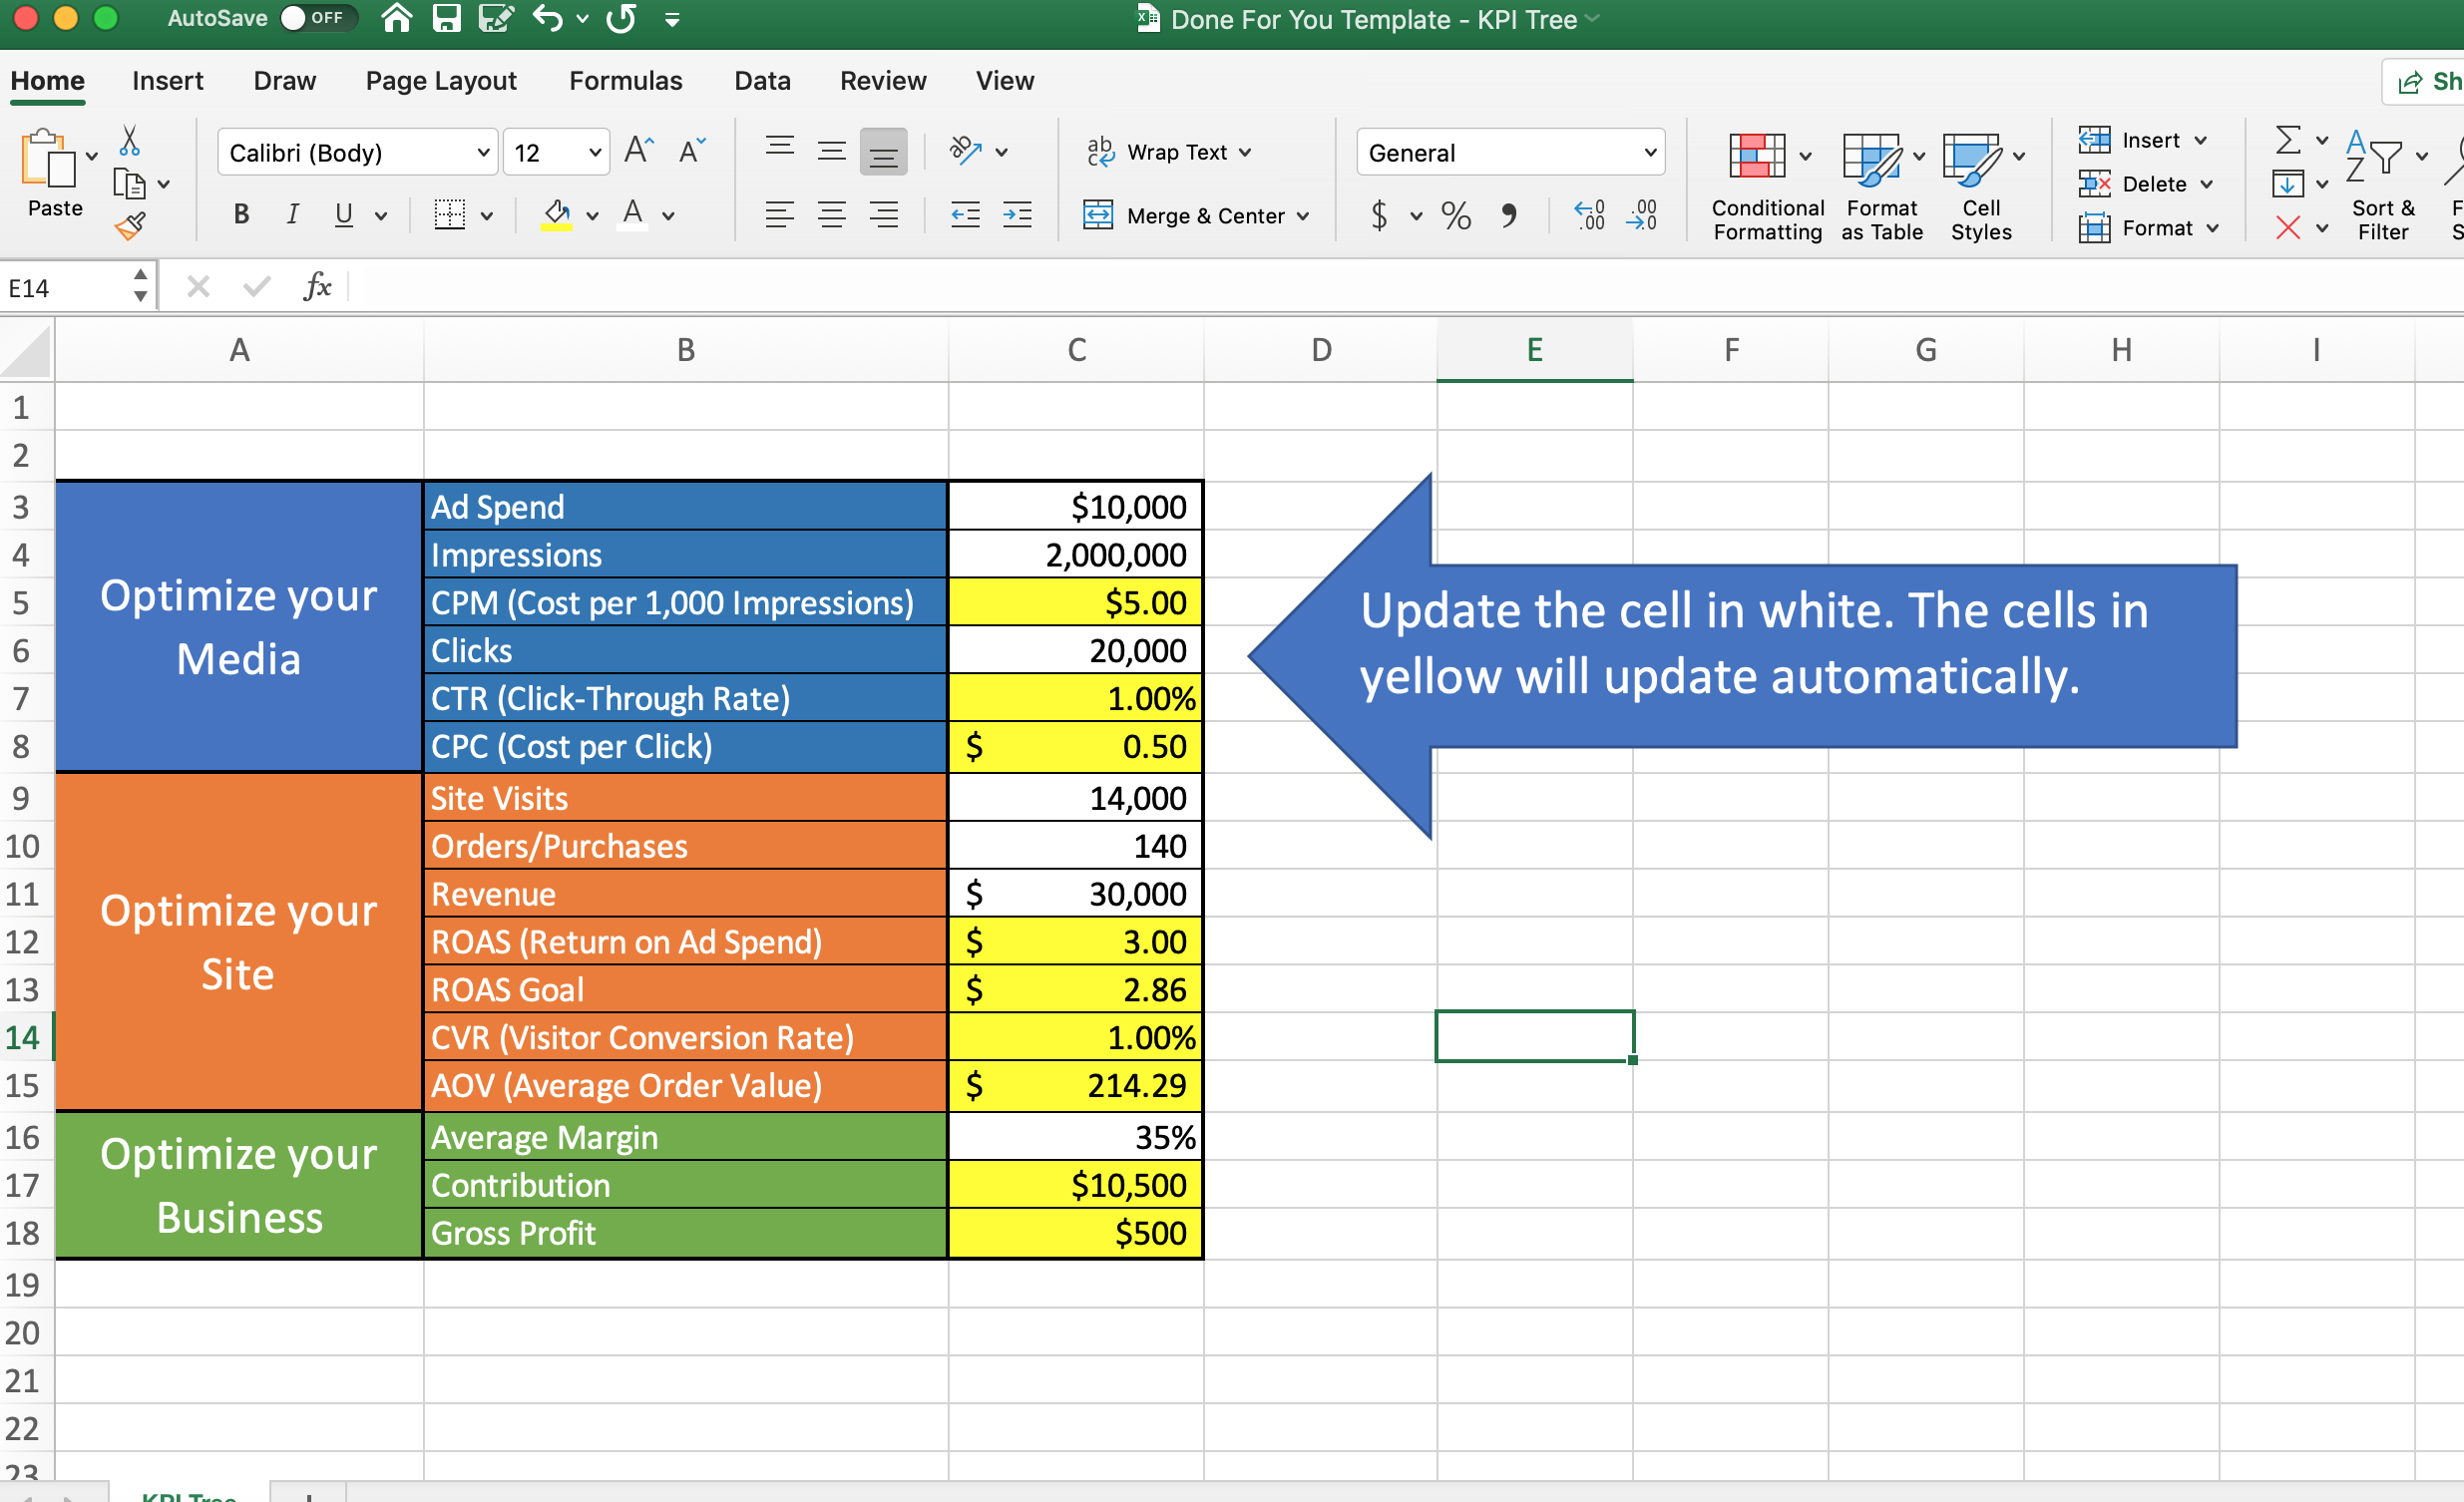The height and width of the screenshot is (1502, 2464).
Task: Switch to the Formulas tab
Action: [x=625, y=80]
